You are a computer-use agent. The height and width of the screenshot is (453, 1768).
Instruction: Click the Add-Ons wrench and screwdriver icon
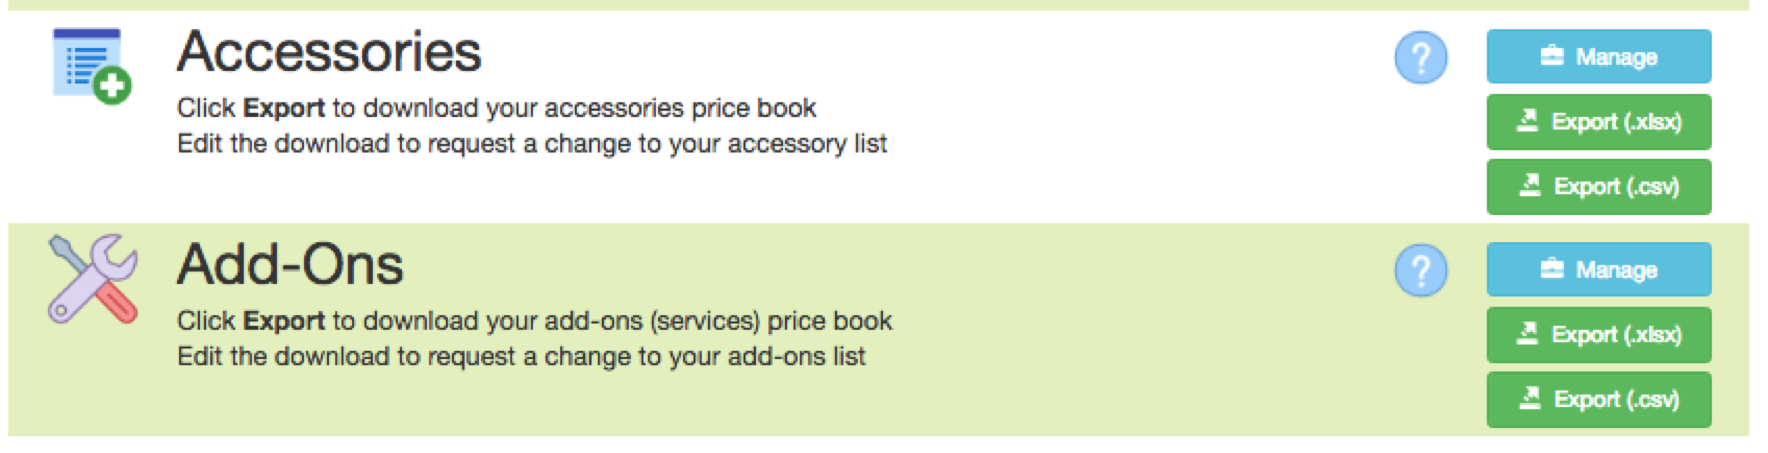(93, 279)
